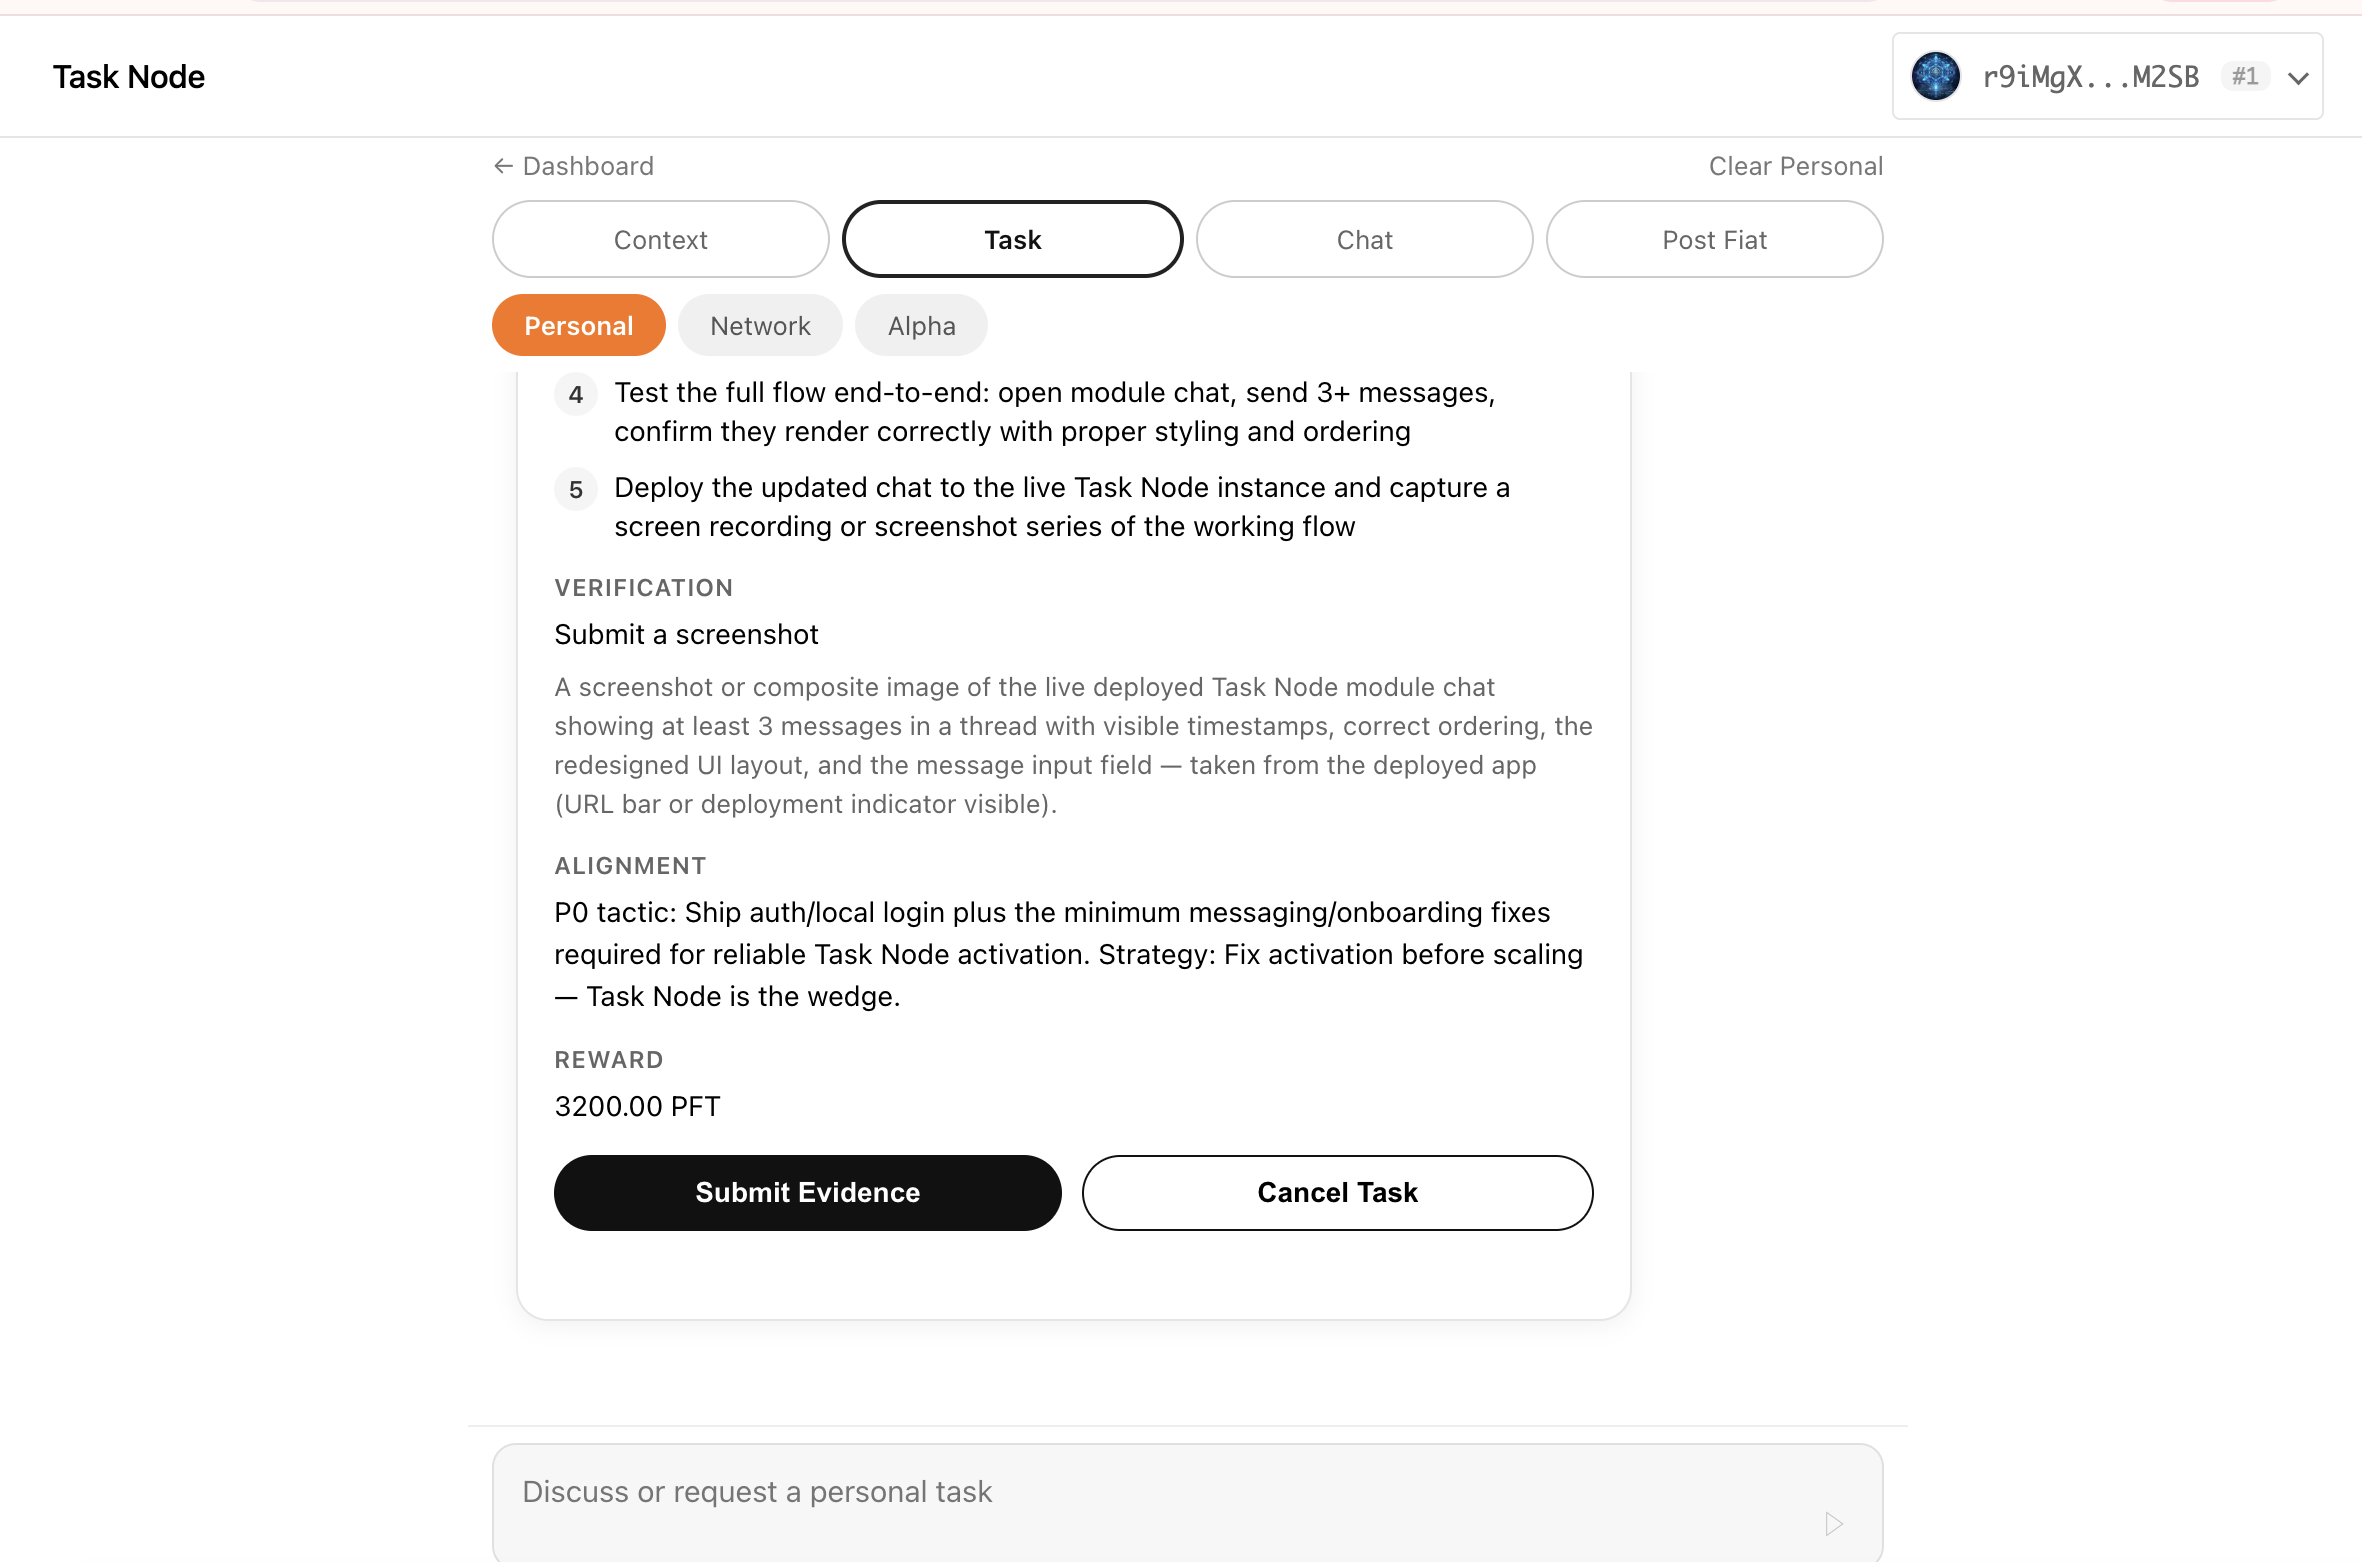Switch to the Chat tab
Screen dimensions: 2362x1562
pyautogui.click(x=1364, y=239)
